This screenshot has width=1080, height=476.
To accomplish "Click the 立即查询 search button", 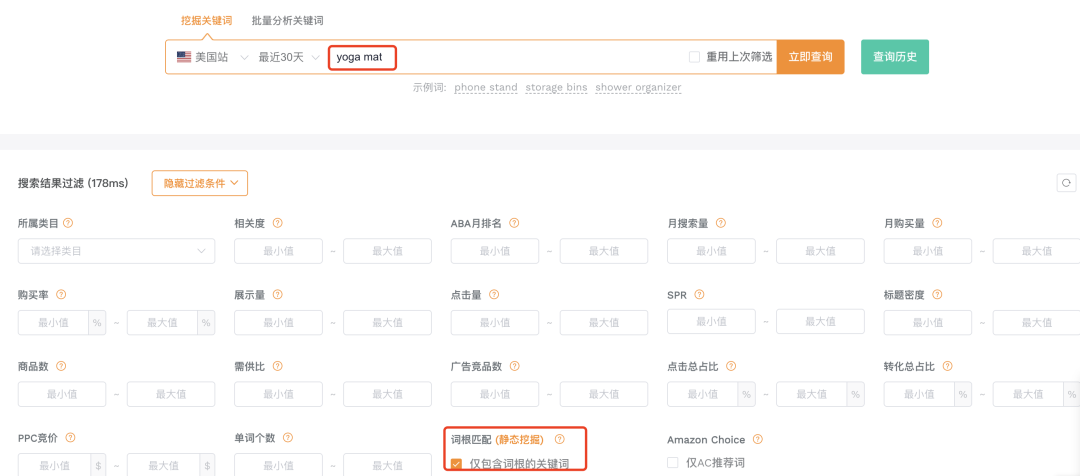I will (810, 57).
